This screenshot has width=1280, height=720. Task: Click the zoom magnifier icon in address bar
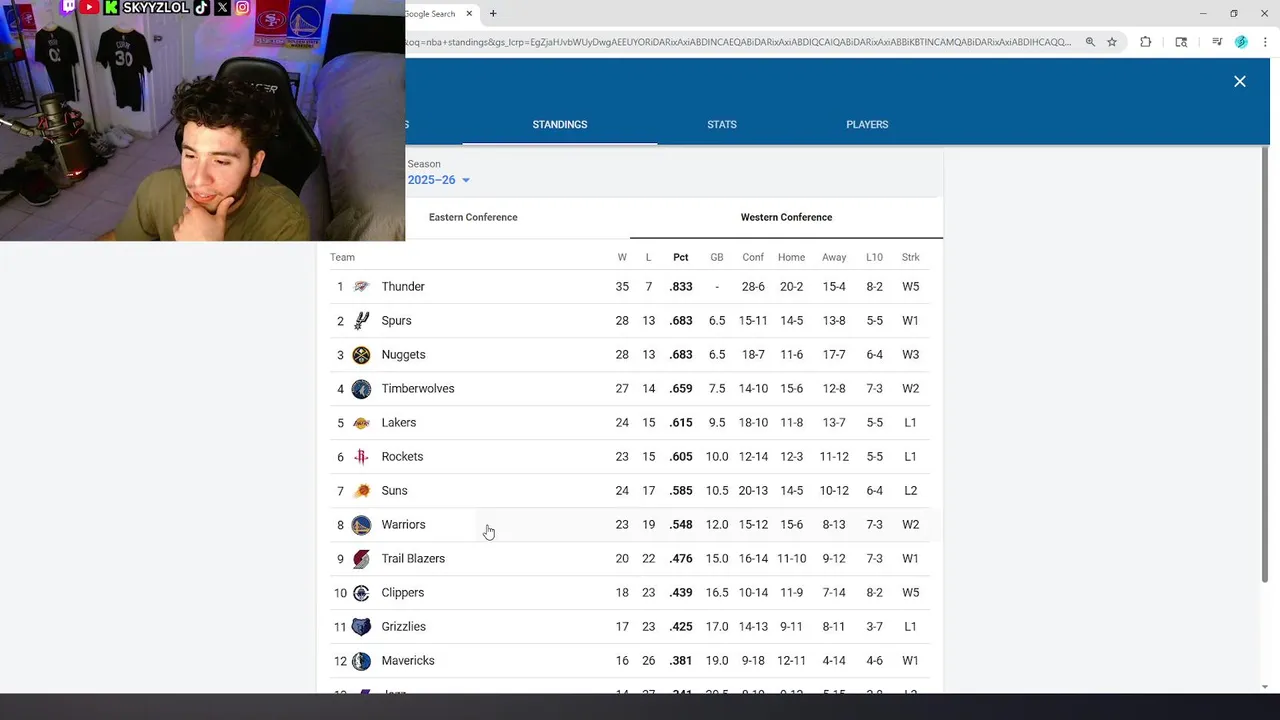point(1090,42)
